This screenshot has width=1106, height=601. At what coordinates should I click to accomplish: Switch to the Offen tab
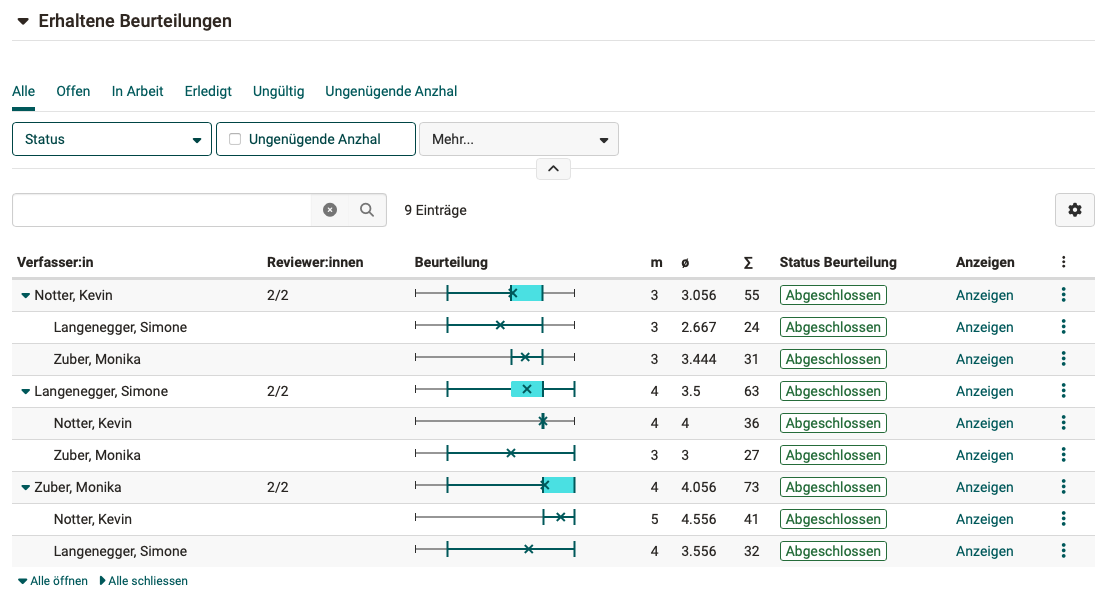73,91
